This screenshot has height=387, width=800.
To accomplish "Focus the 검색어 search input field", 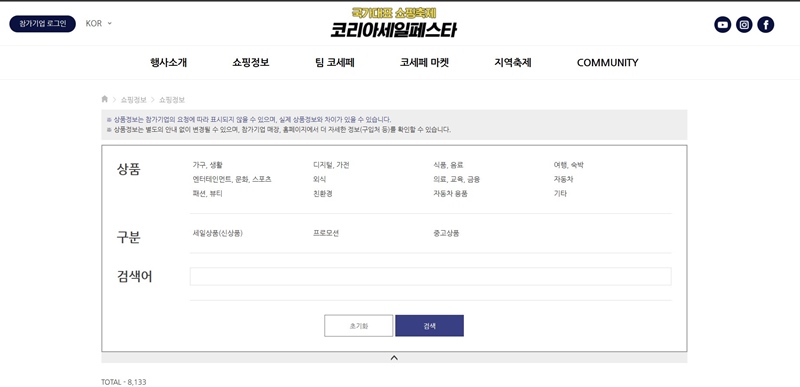I will pos(431,276).
